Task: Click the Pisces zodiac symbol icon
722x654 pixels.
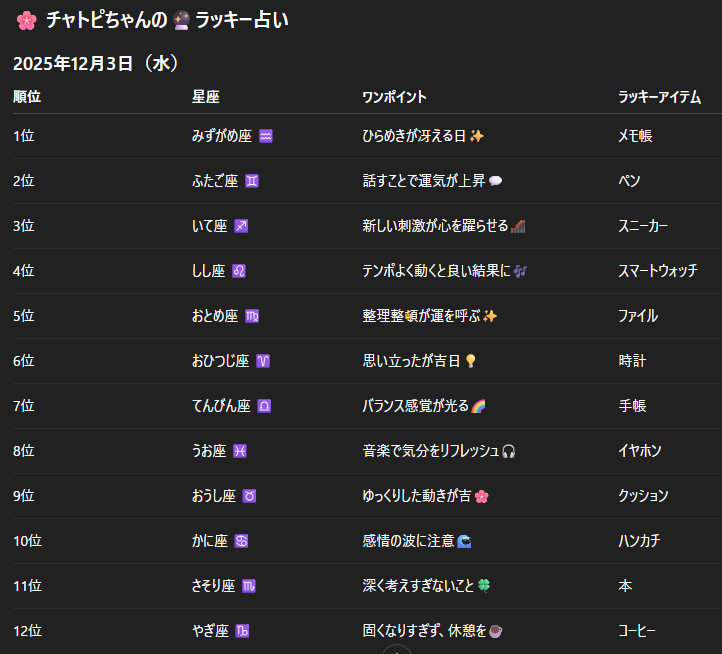Action: [240, 451]
